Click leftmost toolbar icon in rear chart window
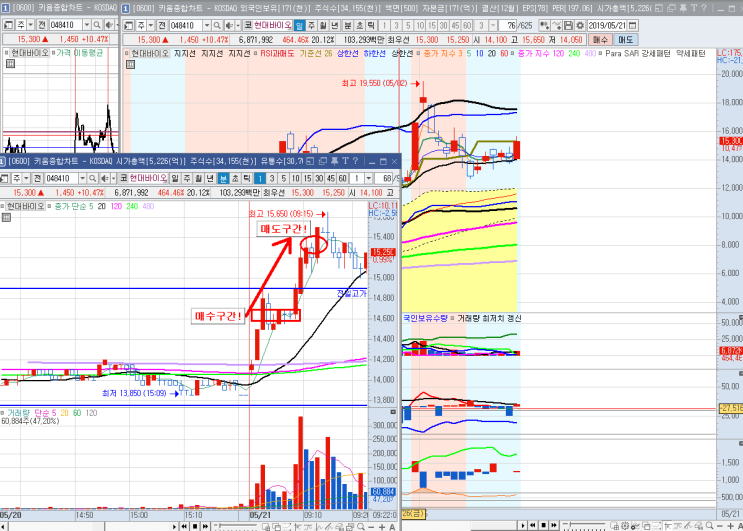Image resolution: width=743 pixels, height=531 pixels. coord(128,25)
